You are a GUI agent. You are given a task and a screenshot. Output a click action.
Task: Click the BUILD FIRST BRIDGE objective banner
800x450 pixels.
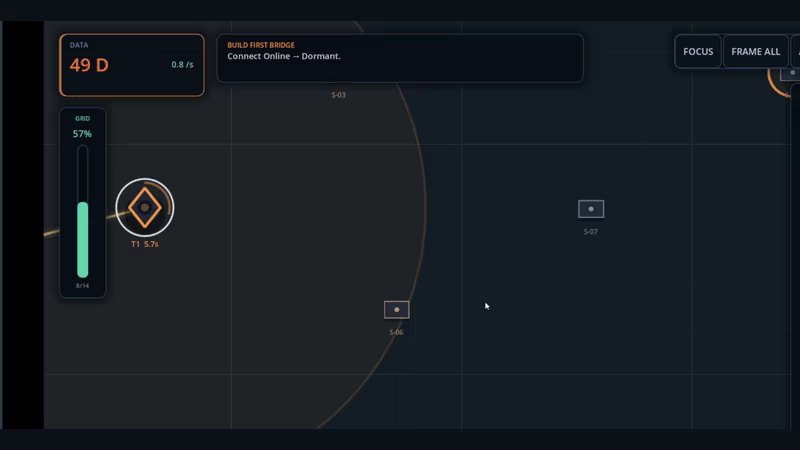click(x=400, y=58)
